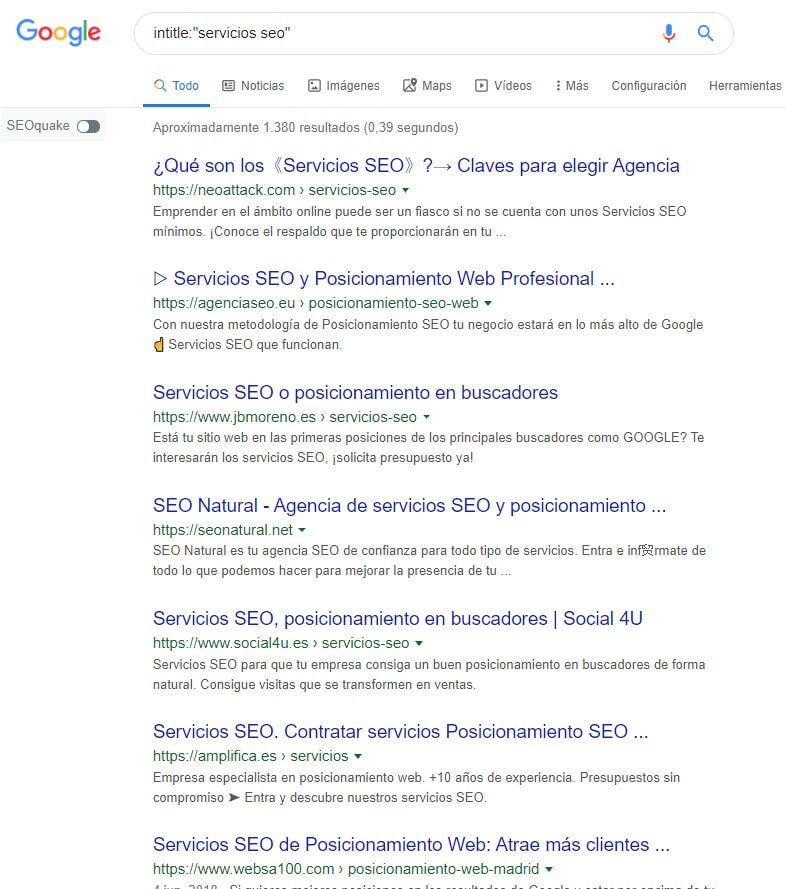Open 'Servicios SEO o posicionamiento en buscadores' result

[x=356, y=392]
